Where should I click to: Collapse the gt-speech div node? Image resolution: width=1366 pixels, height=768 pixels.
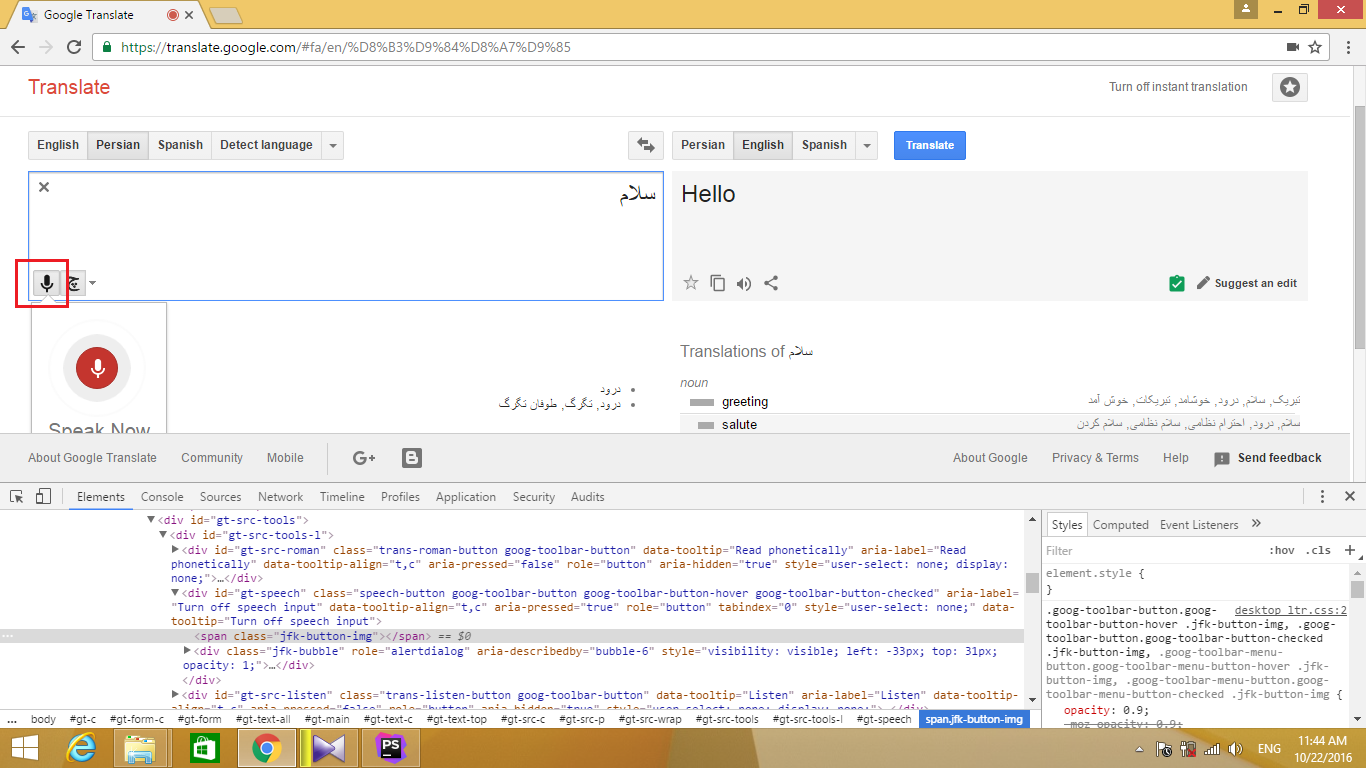click(x=175, y=593)
